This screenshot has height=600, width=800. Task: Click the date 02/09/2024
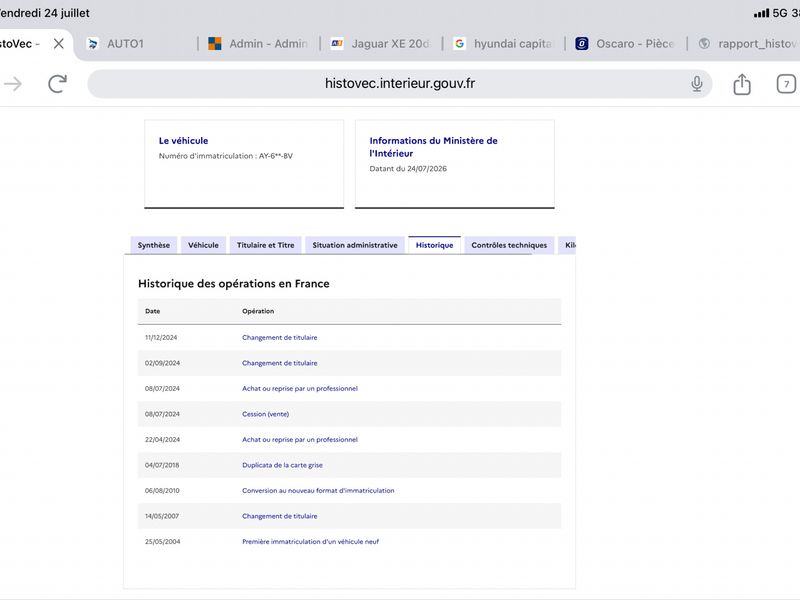162,363
